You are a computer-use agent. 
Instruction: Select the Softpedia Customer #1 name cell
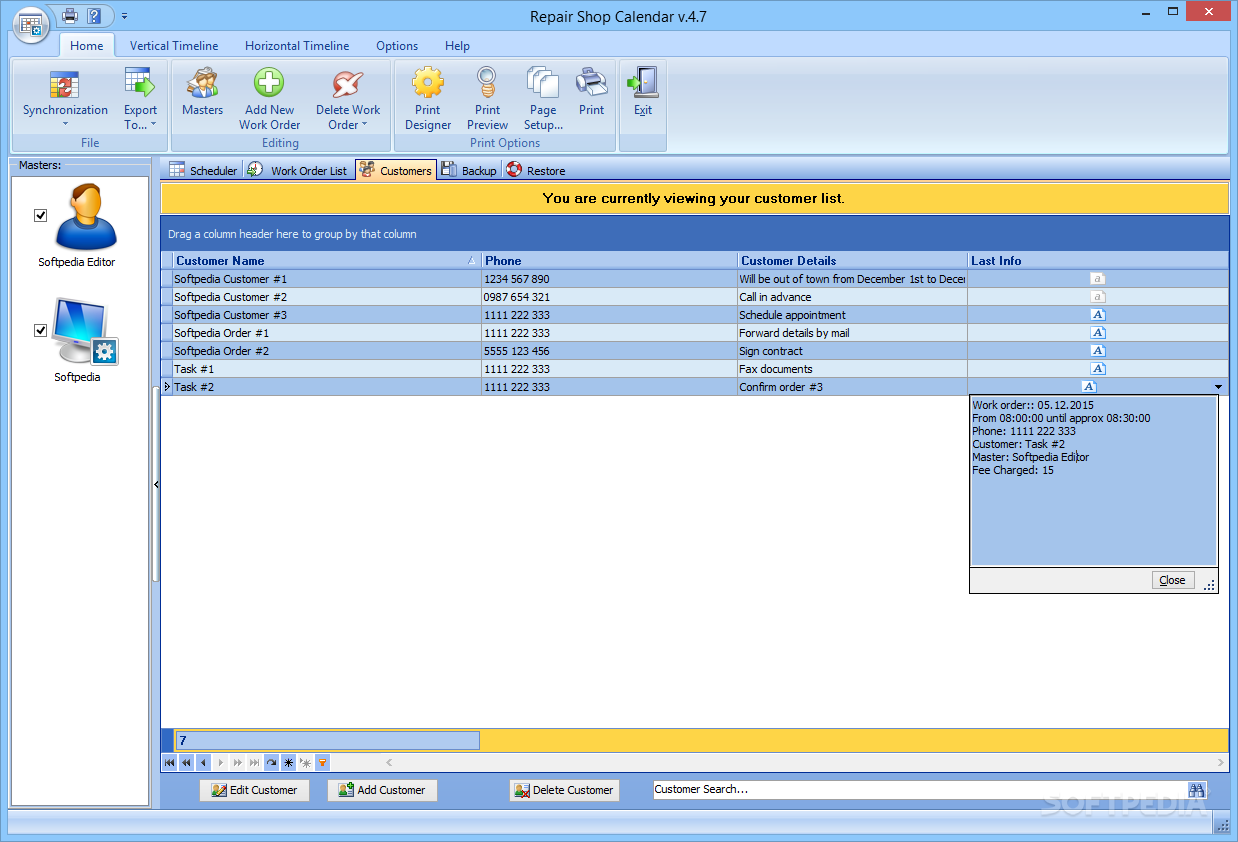pos(326,279)
